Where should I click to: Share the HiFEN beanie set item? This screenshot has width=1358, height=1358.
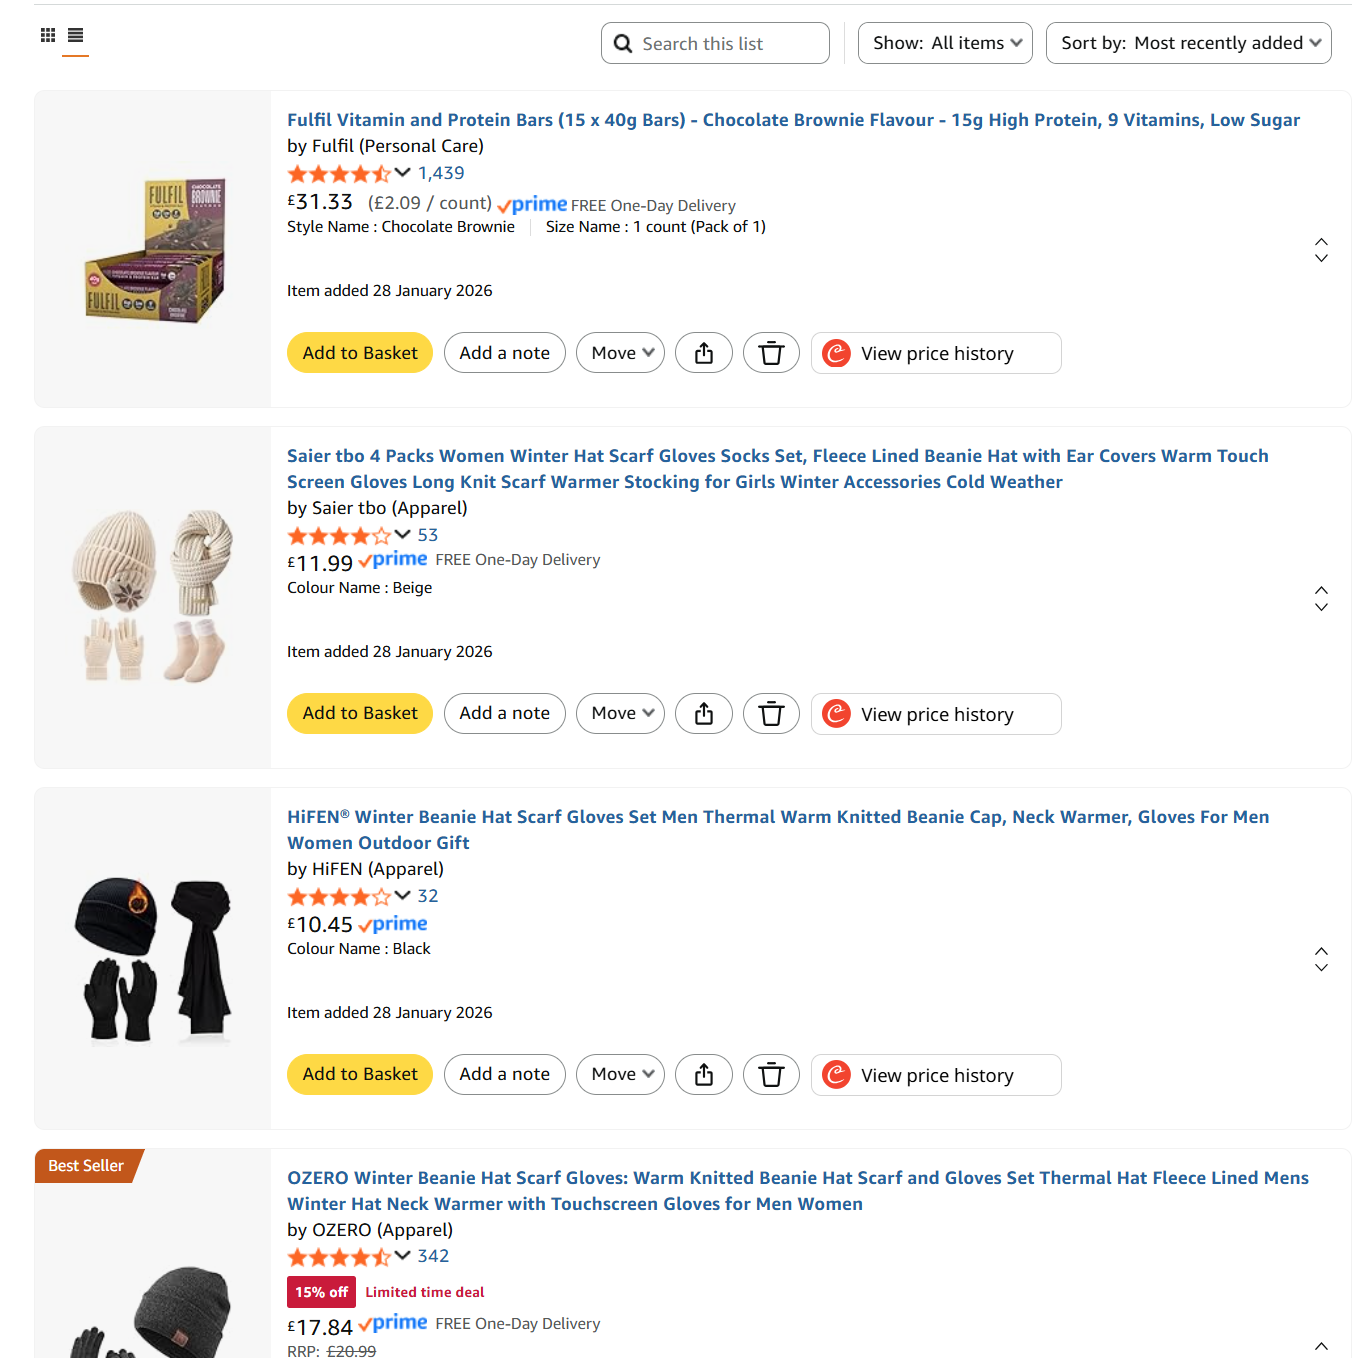704,1075
